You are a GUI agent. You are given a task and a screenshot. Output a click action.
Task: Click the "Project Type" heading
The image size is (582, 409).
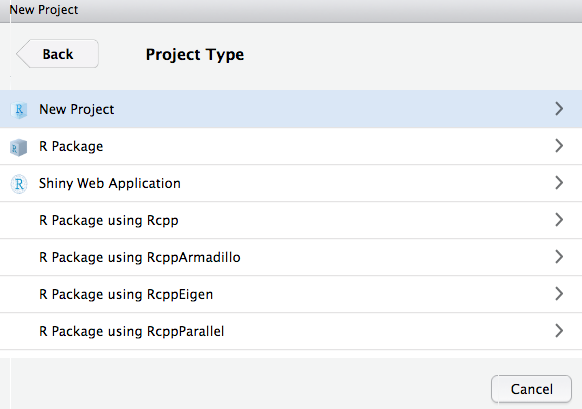[x=195, y=55]
